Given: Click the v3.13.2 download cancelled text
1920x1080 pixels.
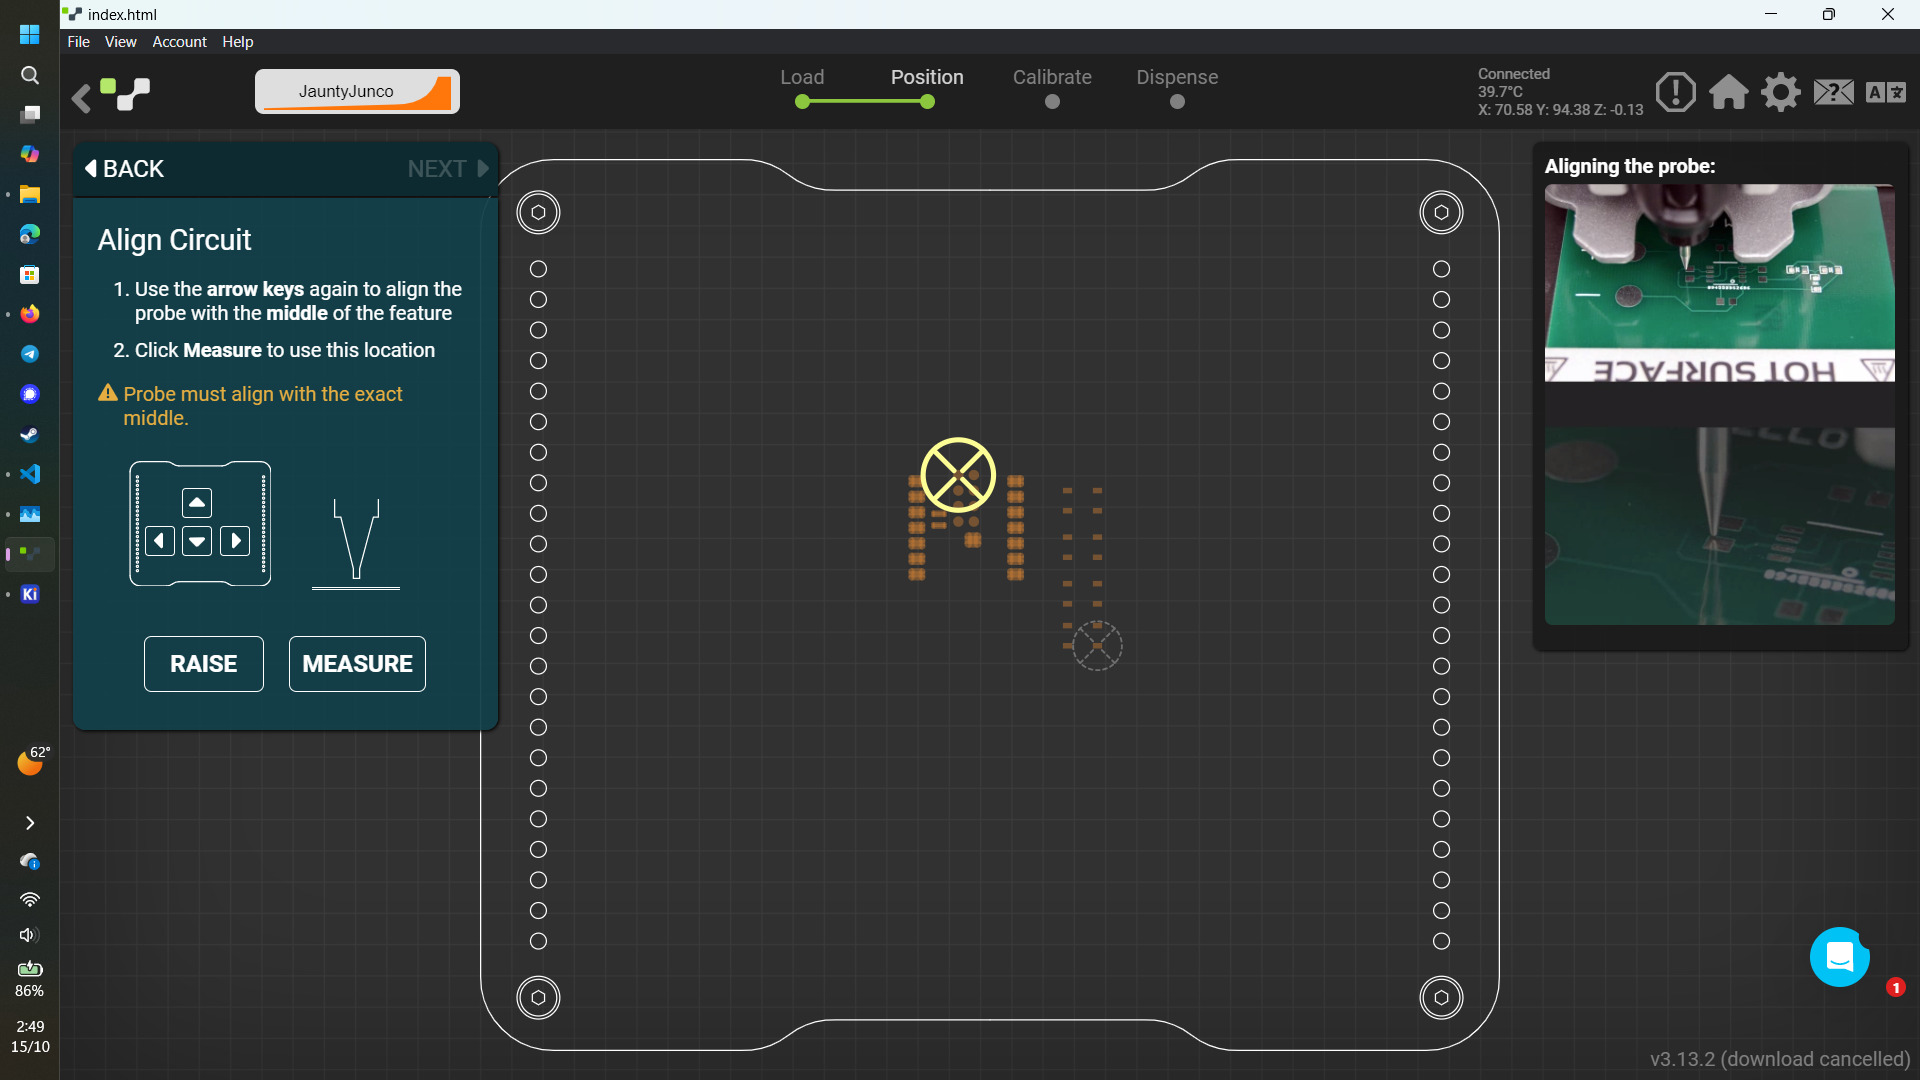Looking at the screenshot, I should pos(1780,1059).
